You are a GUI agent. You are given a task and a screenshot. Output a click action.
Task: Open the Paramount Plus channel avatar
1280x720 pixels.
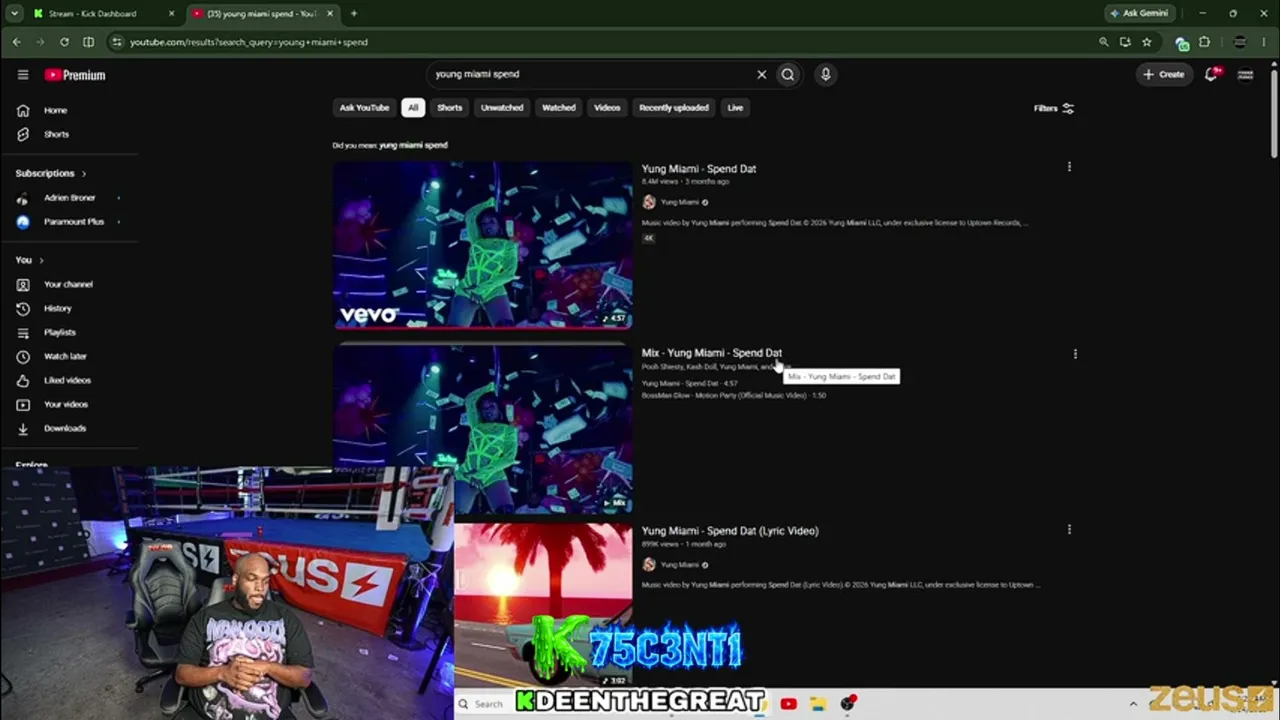click(x=23, y=222)
